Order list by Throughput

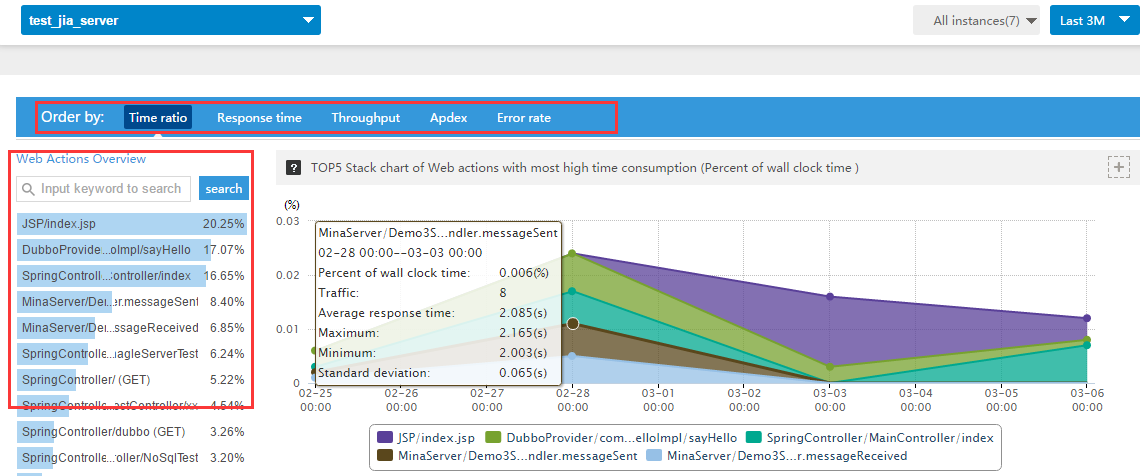366,118
